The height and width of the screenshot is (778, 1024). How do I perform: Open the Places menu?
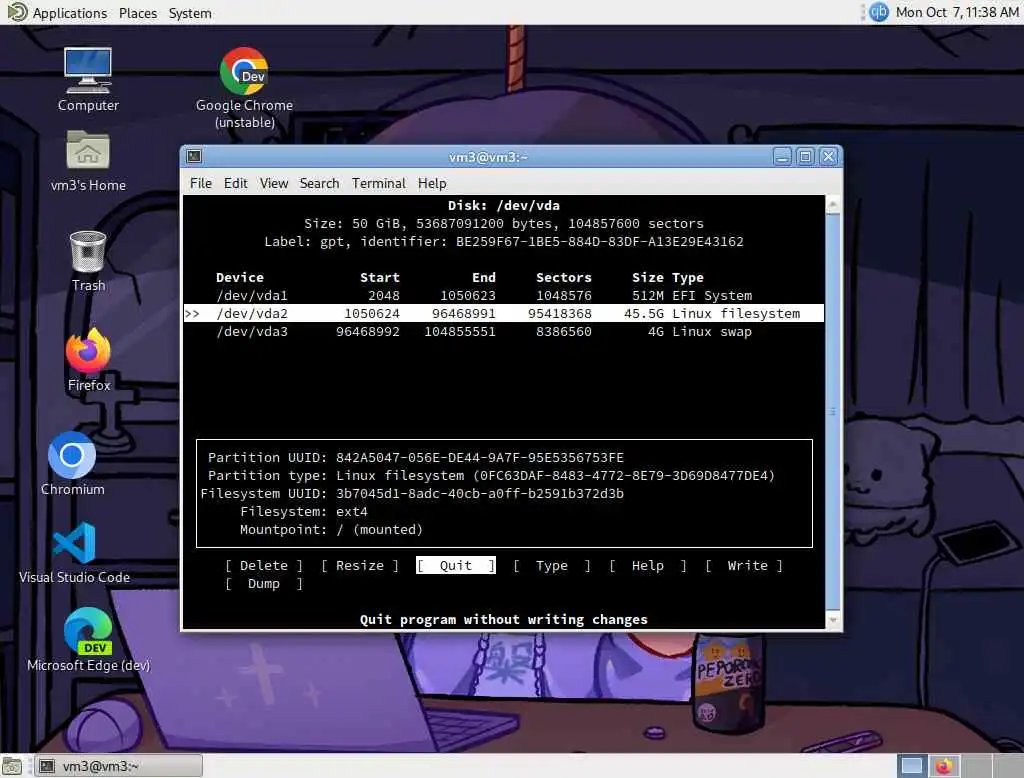(138, 13)
